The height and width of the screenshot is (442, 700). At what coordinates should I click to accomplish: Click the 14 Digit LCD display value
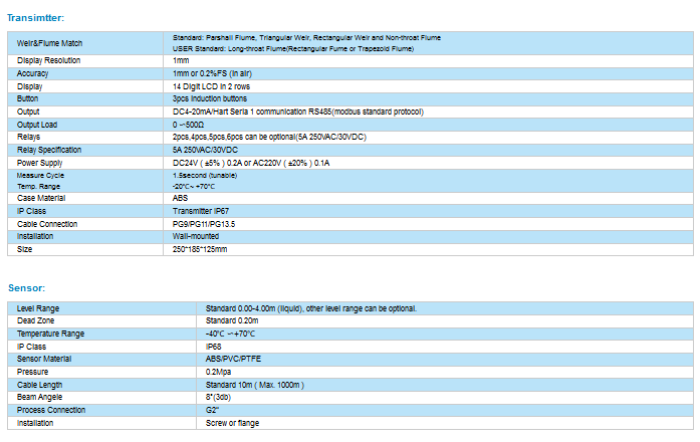pos(217,87)
